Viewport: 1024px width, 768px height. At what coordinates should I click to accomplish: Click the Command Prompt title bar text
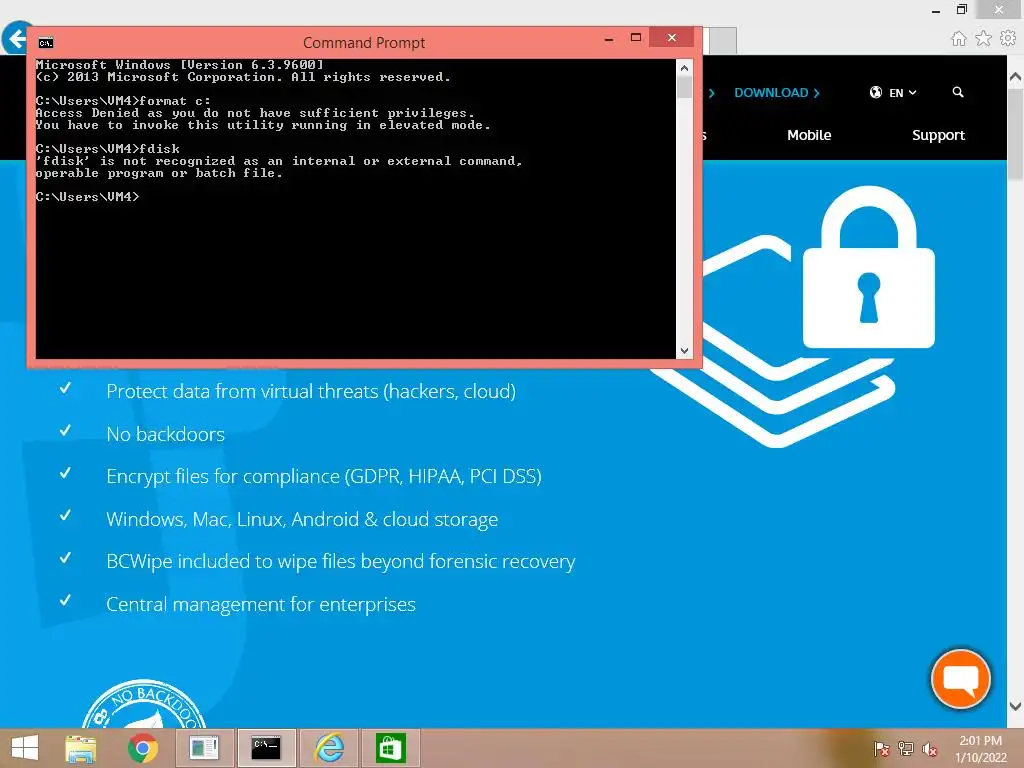364,43
